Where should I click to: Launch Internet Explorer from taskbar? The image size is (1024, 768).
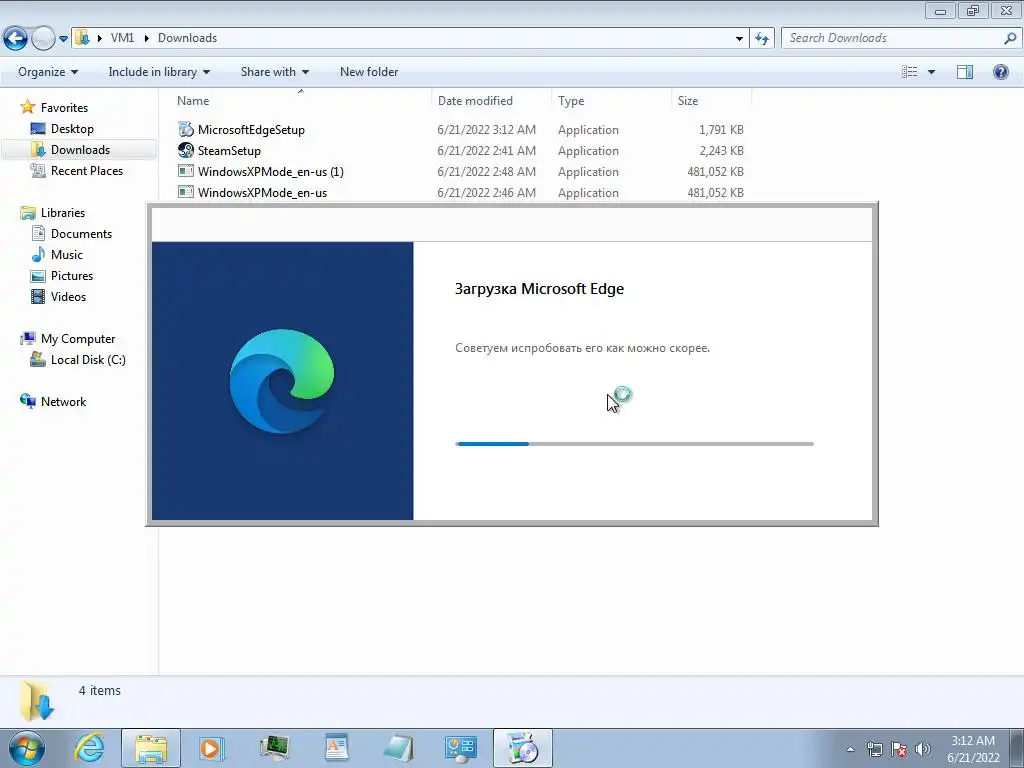[89, 748]
